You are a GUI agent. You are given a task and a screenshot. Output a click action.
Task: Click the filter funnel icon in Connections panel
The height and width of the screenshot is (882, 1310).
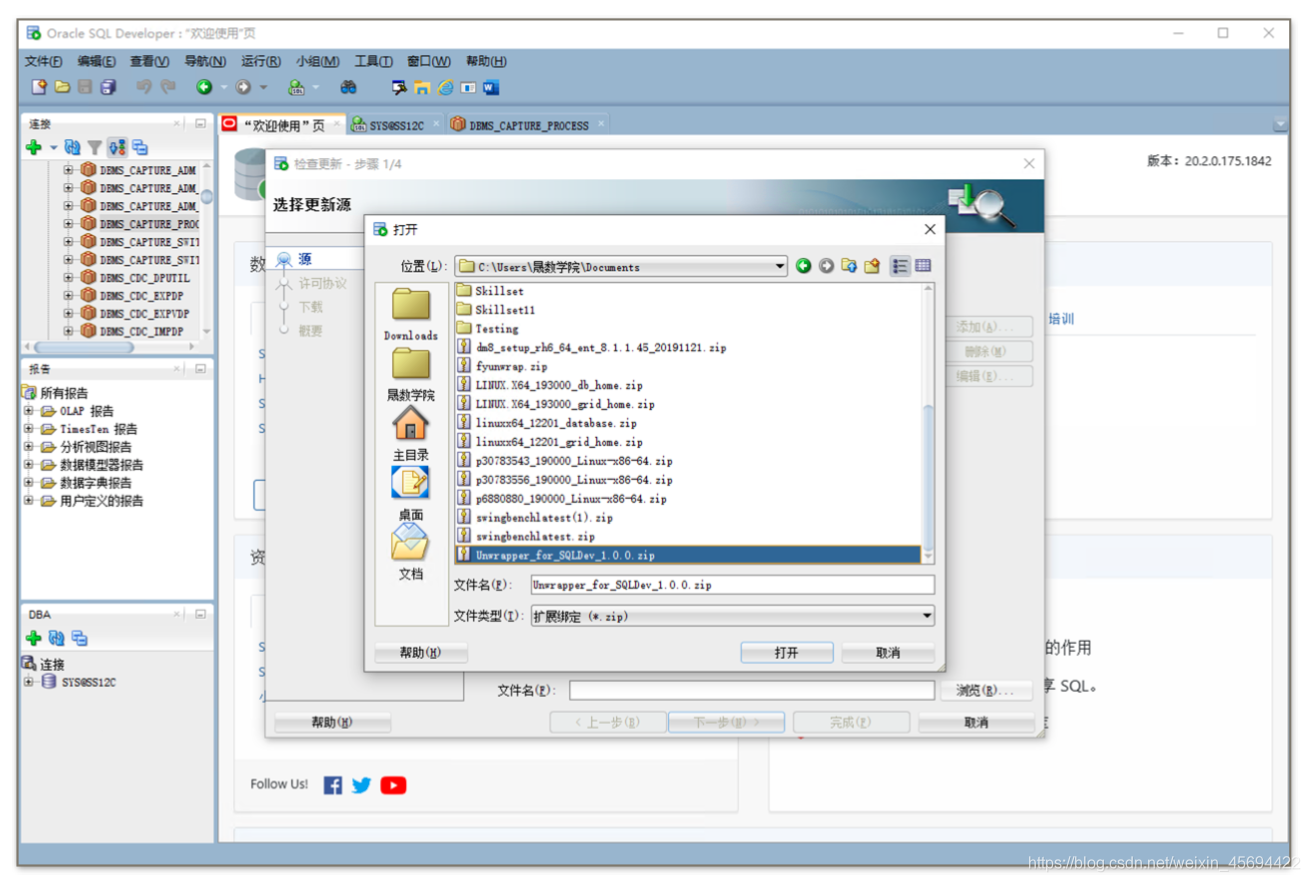coord(94,148)
